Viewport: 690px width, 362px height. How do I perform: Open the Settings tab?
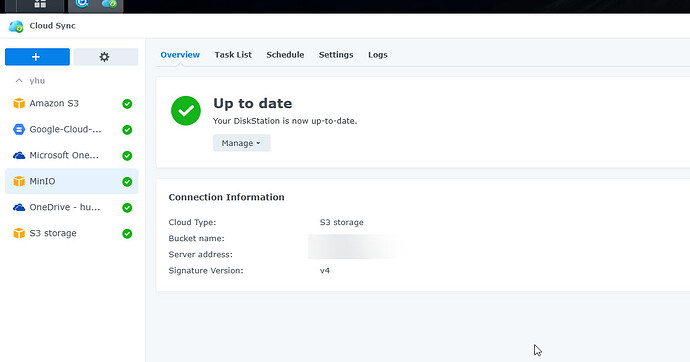pos(336,55)
